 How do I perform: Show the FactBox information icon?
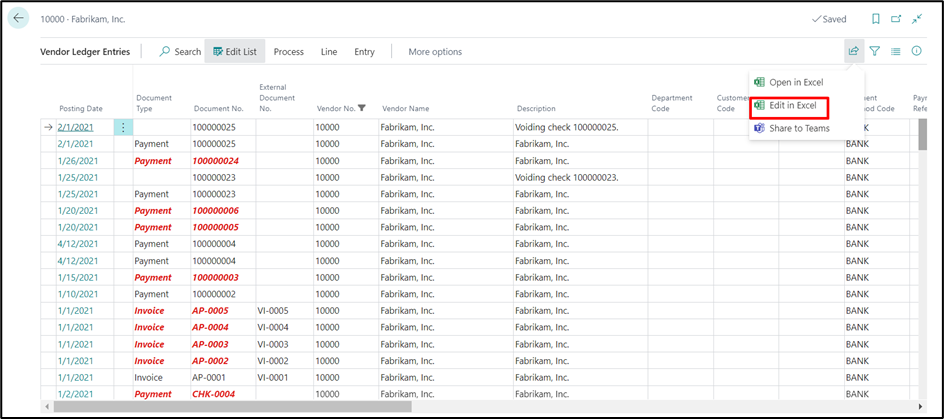pyautogui.click(x=916, y=51)
